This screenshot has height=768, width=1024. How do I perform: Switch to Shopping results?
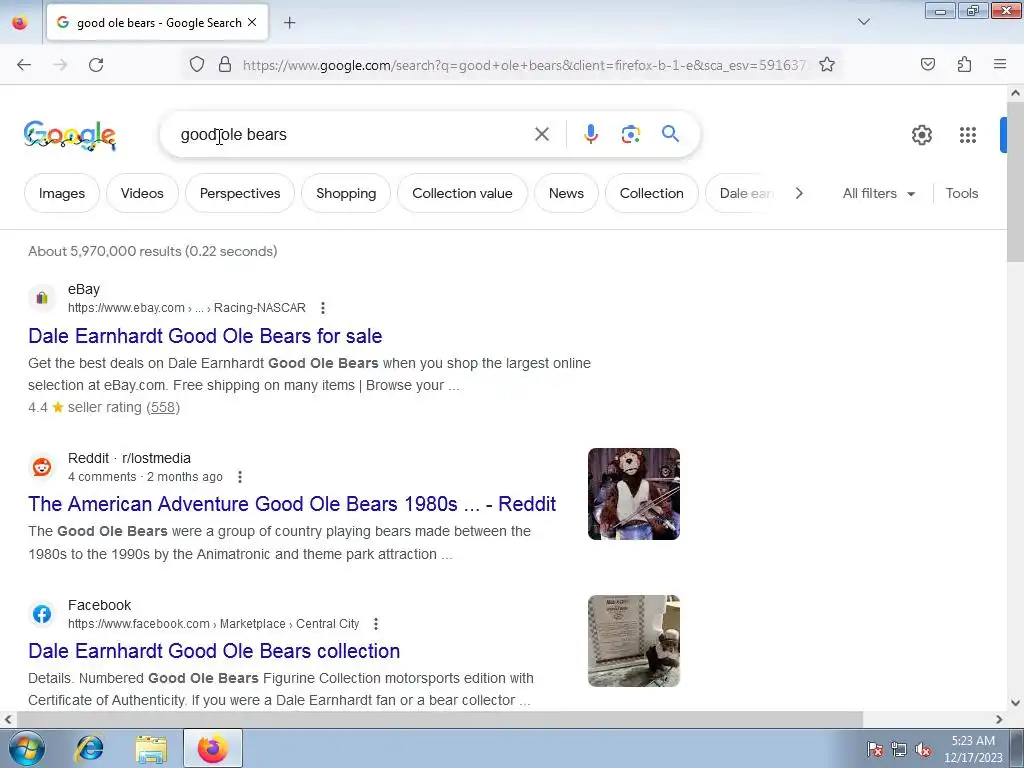[346, 193]
